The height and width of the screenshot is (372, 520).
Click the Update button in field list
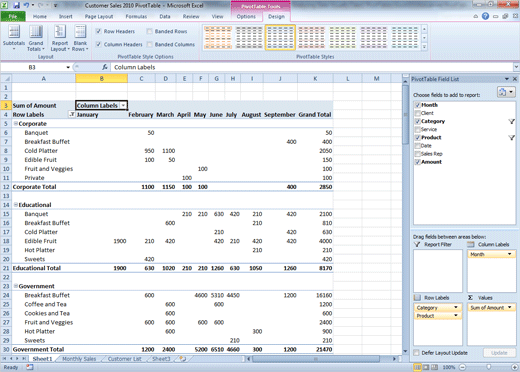(x=499, y=353)
